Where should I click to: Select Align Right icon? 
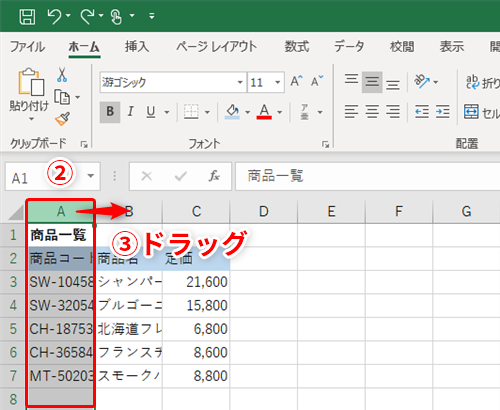point(393,112)
